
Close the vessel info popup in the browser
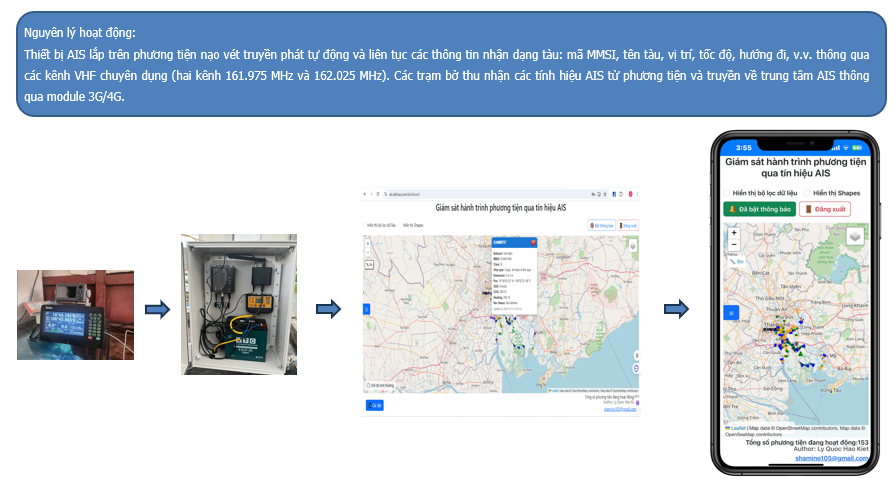click(533, 243)
